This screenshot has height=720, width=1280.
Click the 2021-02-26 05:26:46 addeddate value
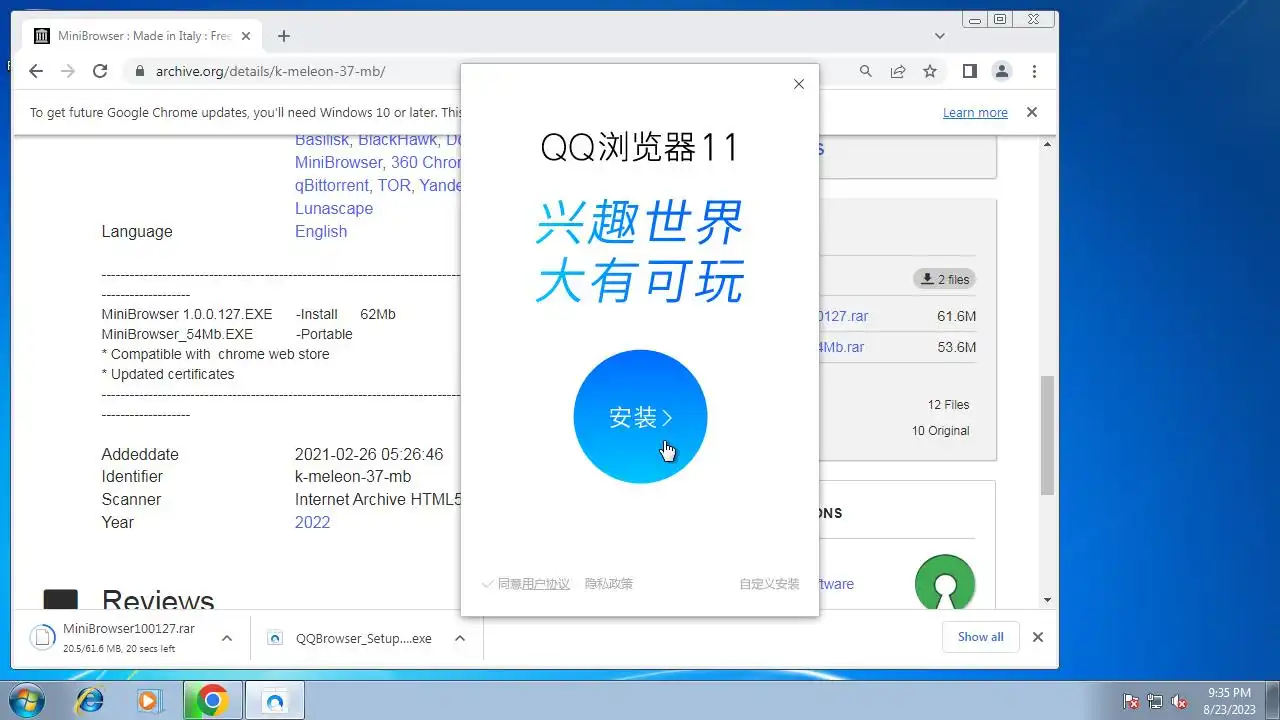[x=369, y=454]
